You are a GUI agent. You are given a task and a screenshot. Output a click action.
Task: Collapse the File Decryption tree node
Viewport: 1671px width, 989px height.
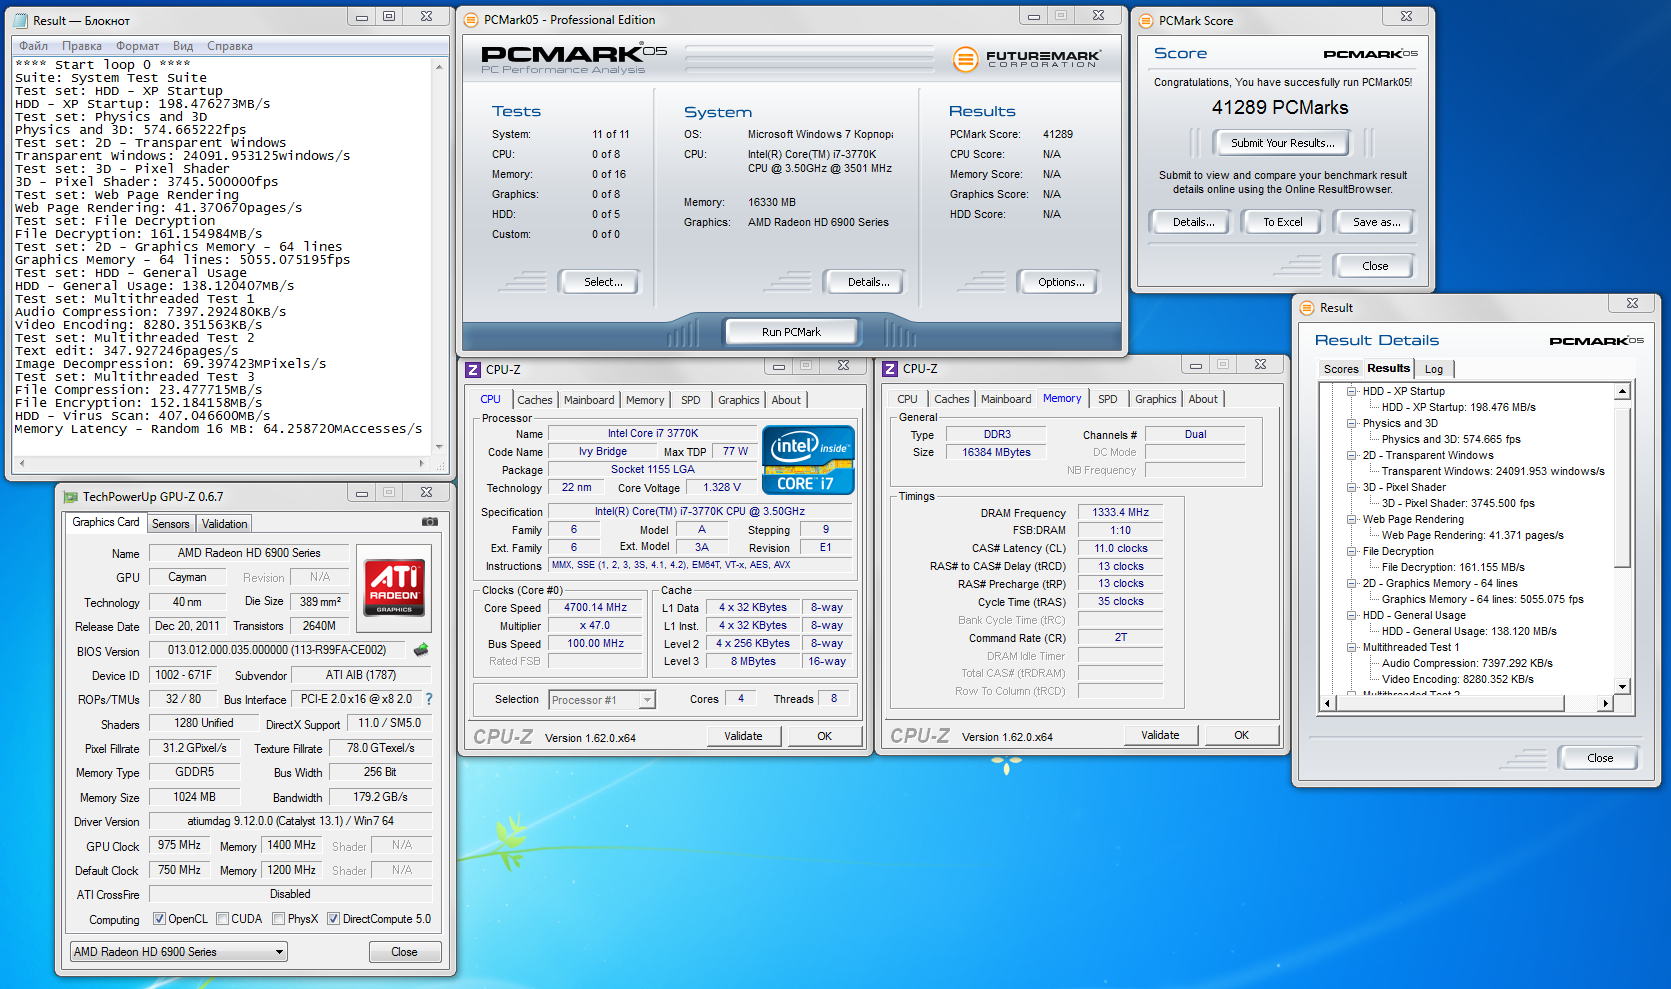click(x=1351, y=551)
